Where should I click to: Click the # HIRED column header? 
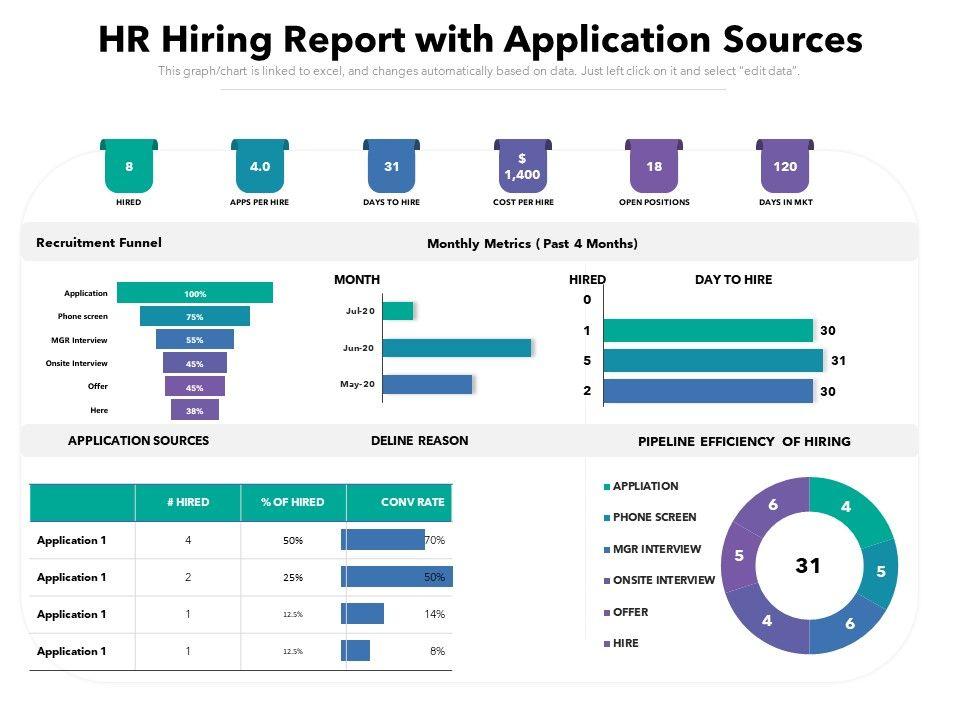point(188,502)
